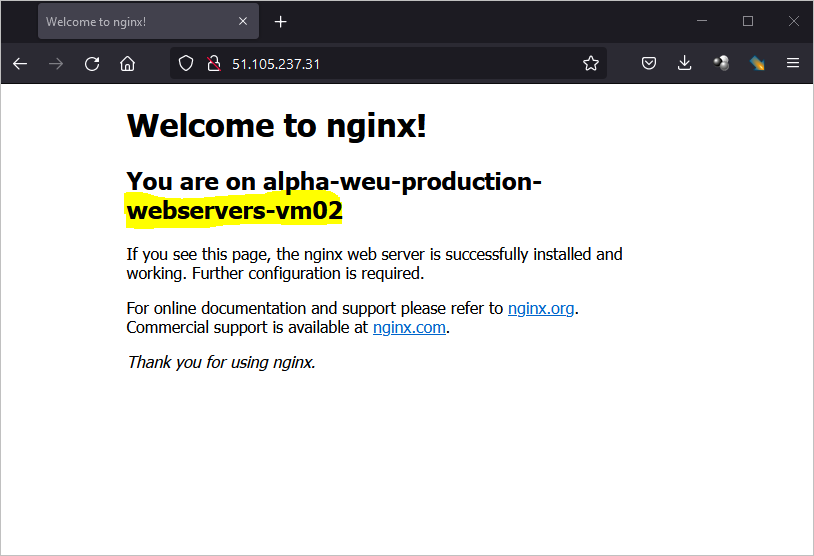Open the tracking protection shield panel

tap(186, 63)
